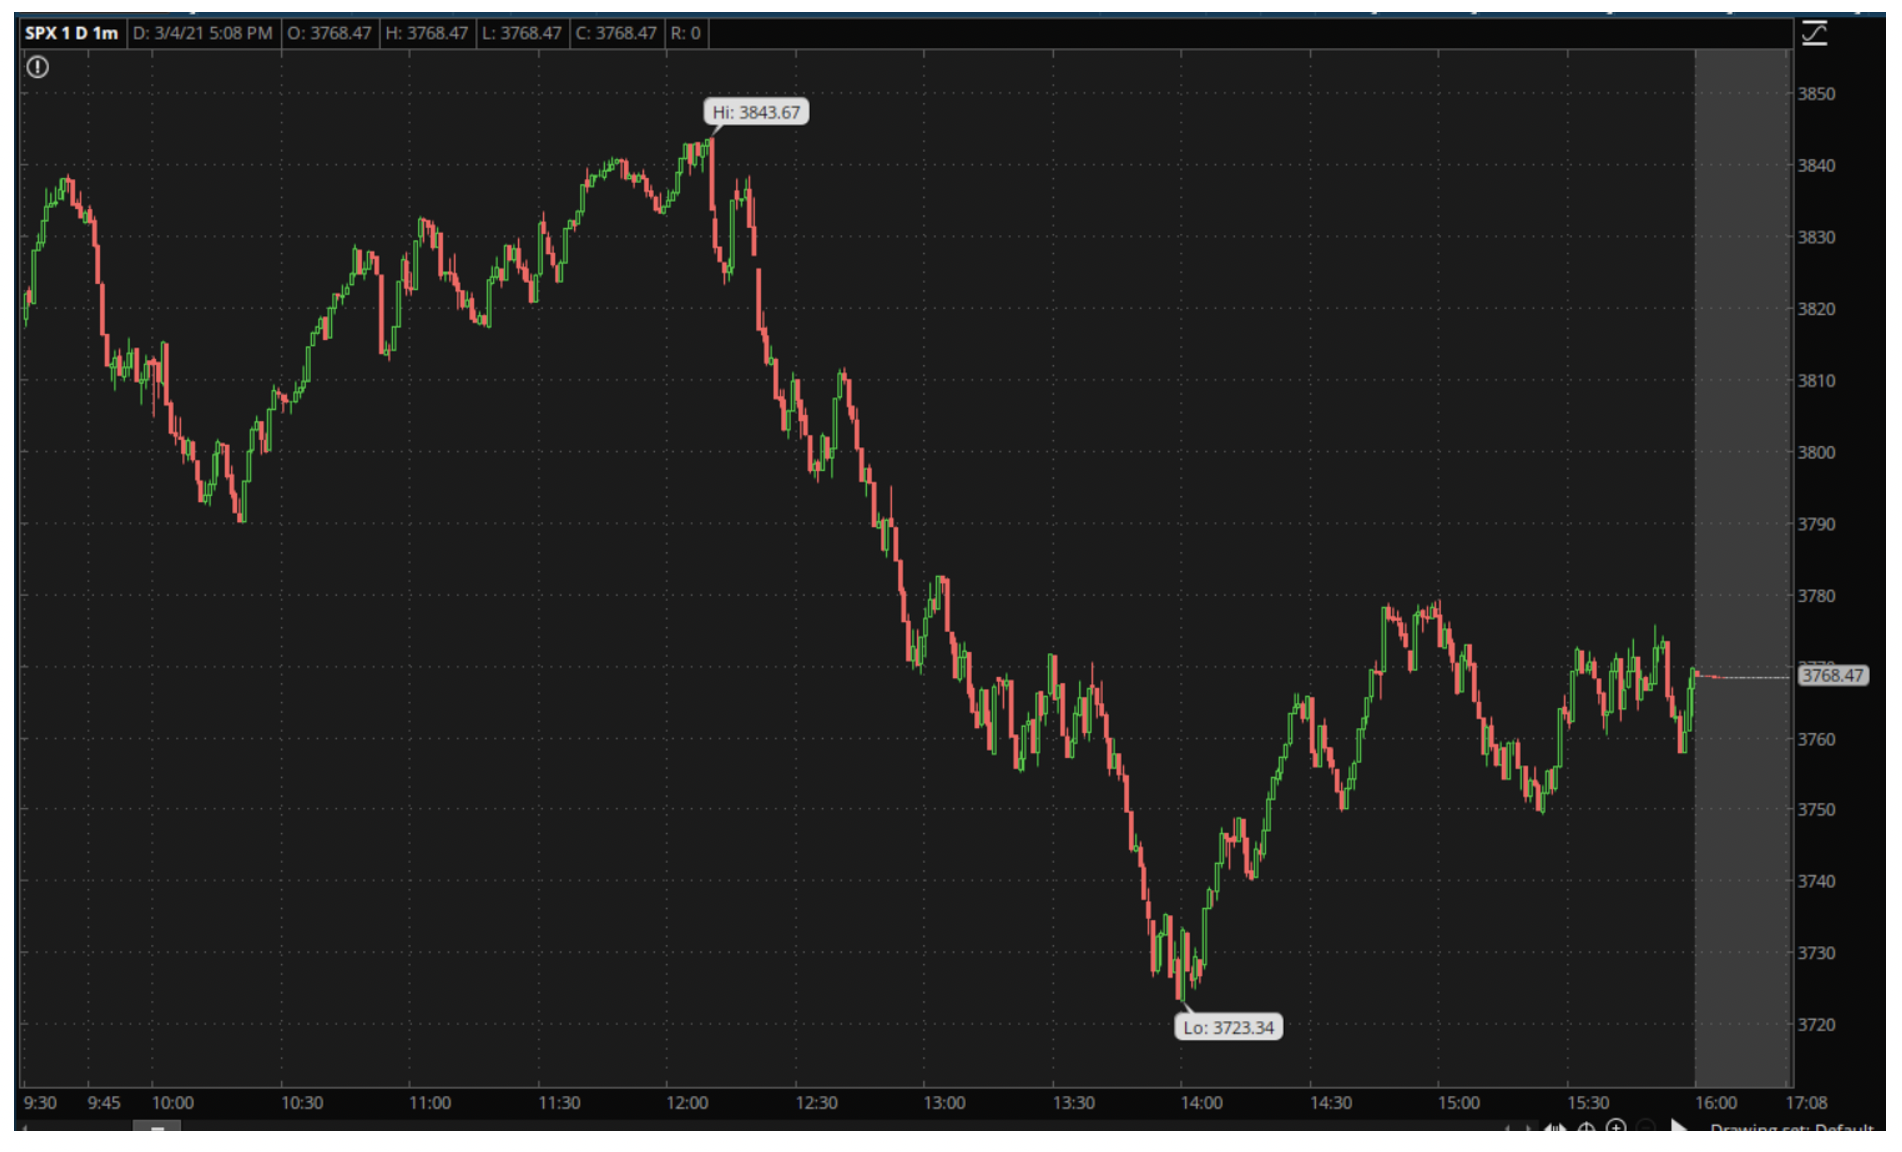
Task: Click the 3760 label on price axis
Action: pyautogui.click(x=1817, y=739)
